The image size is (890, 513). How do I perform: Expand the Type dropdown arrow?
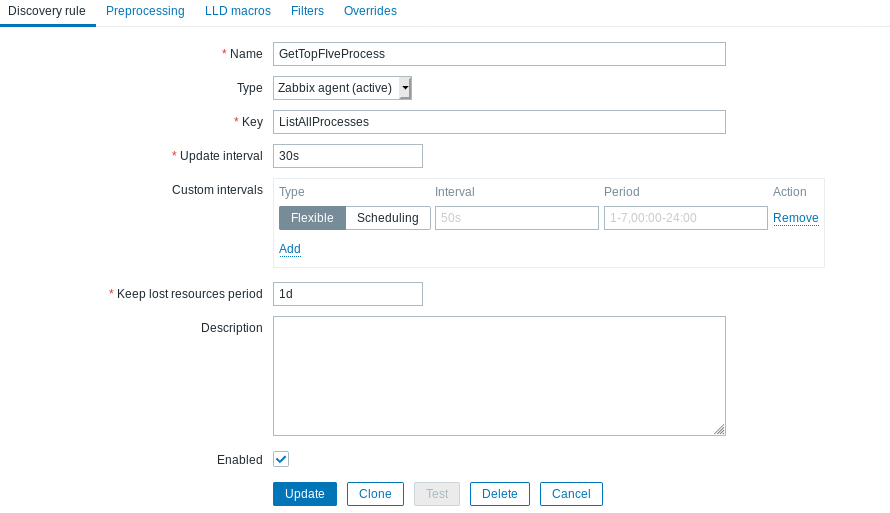click(405, 88)
